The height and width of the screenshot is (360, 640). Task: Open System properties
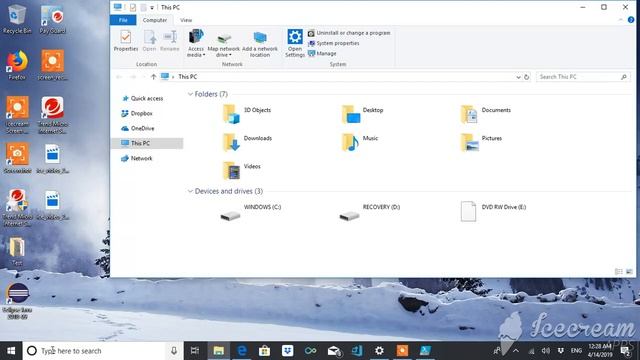pos(333,43)
